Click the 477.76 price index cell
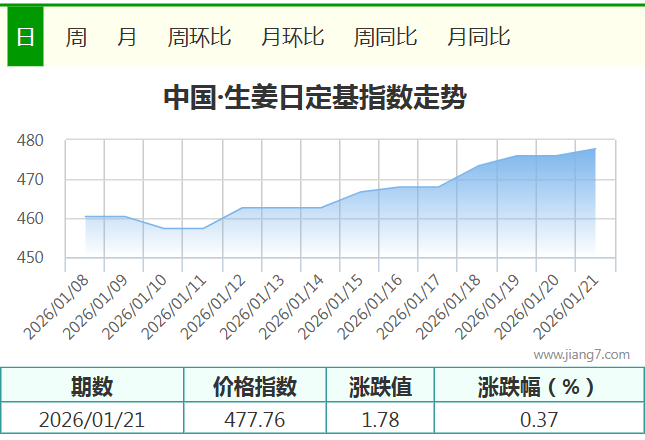The height and width of the screenshot is (440, 645). (x=255, y=419)
